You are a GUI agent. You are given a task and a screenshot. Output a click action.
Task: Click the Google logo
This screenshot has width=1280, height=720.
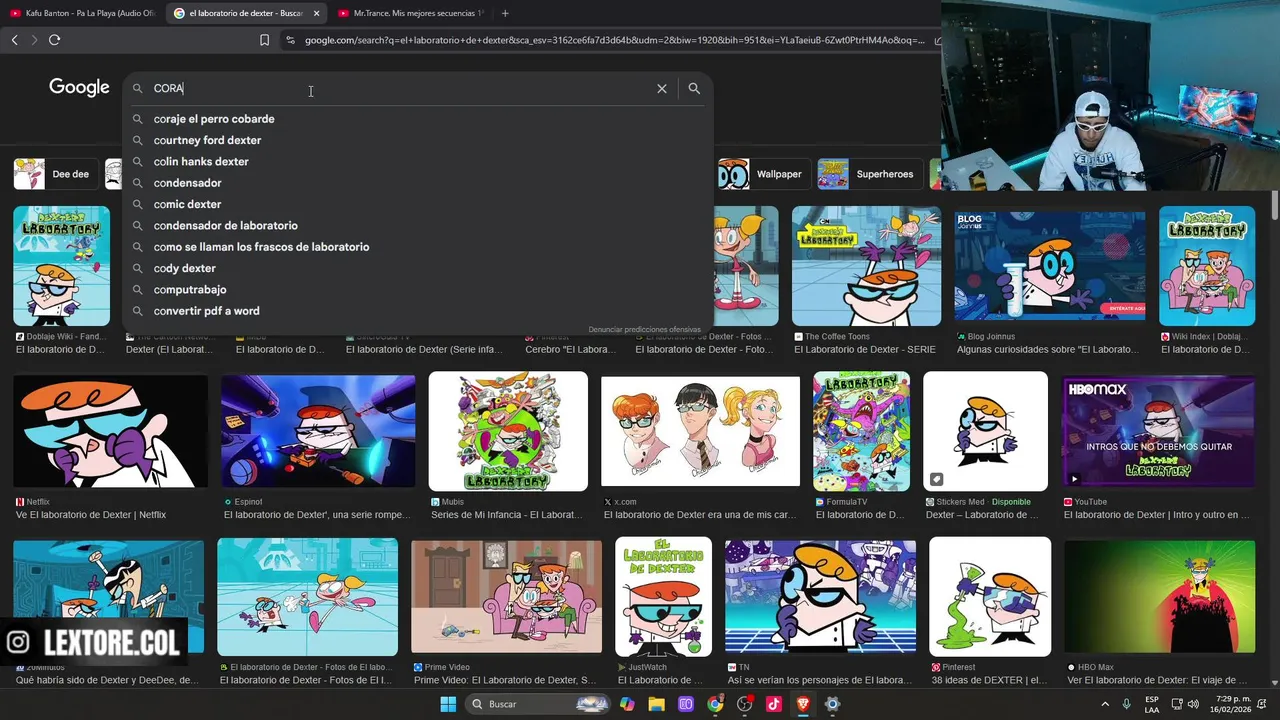[79, 88]
